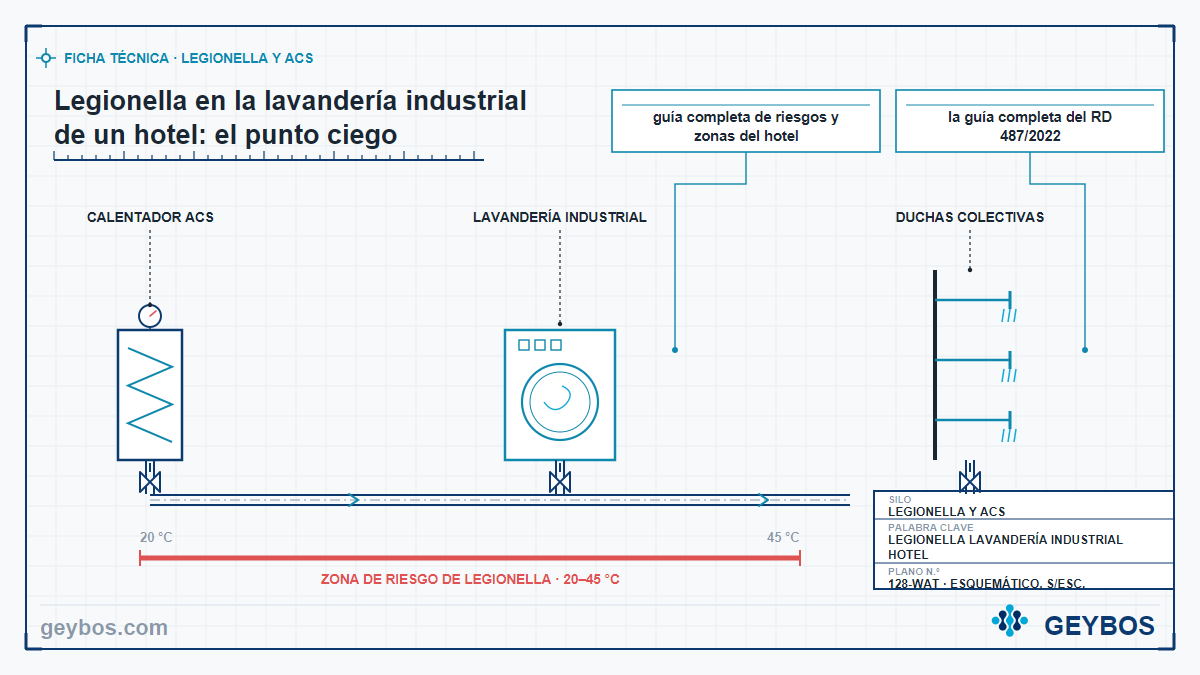1200x675 pixels.
Task: Click the title 'Legionella en la lavandería industrial'
Action: pos(290,101)
